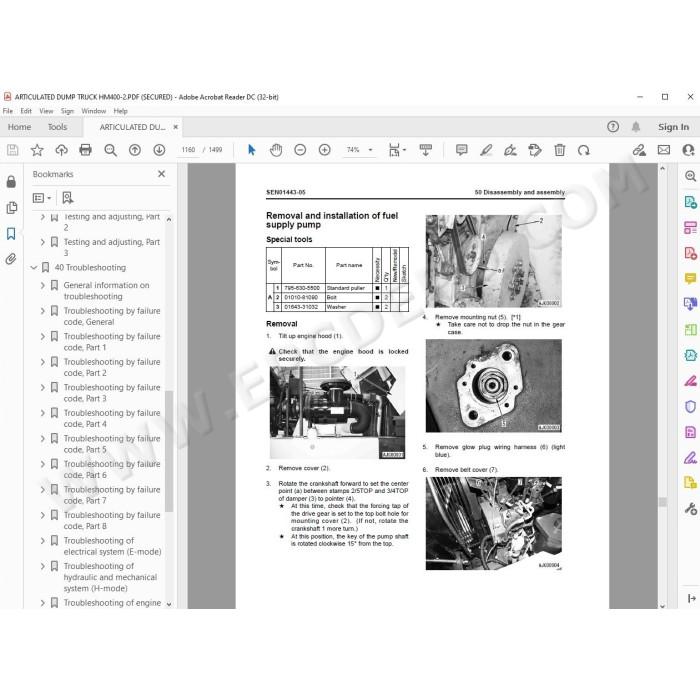The width and height of the screenshot is (700, 700).
Task: Expand Troubleshooting by failure code, Part 1
Action: [x=43, y=336]
